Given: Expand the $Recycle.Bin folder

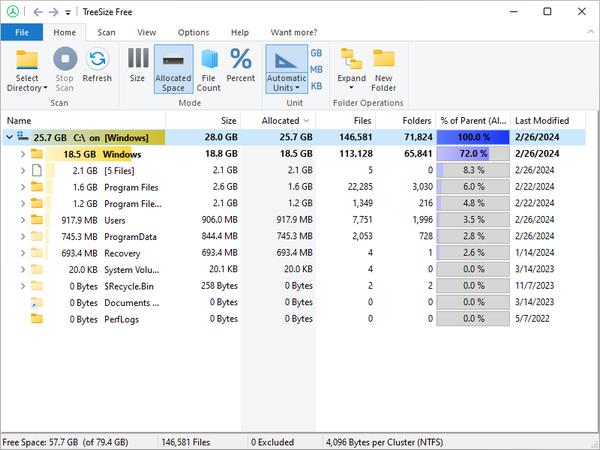Looking at the screenshot, I should click(23, 285).
